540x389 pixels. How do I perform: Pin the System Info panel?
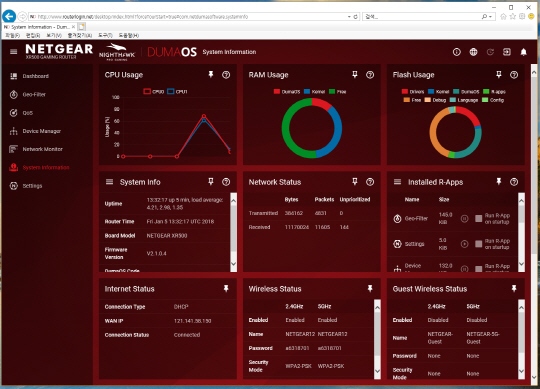click(211, 181)
